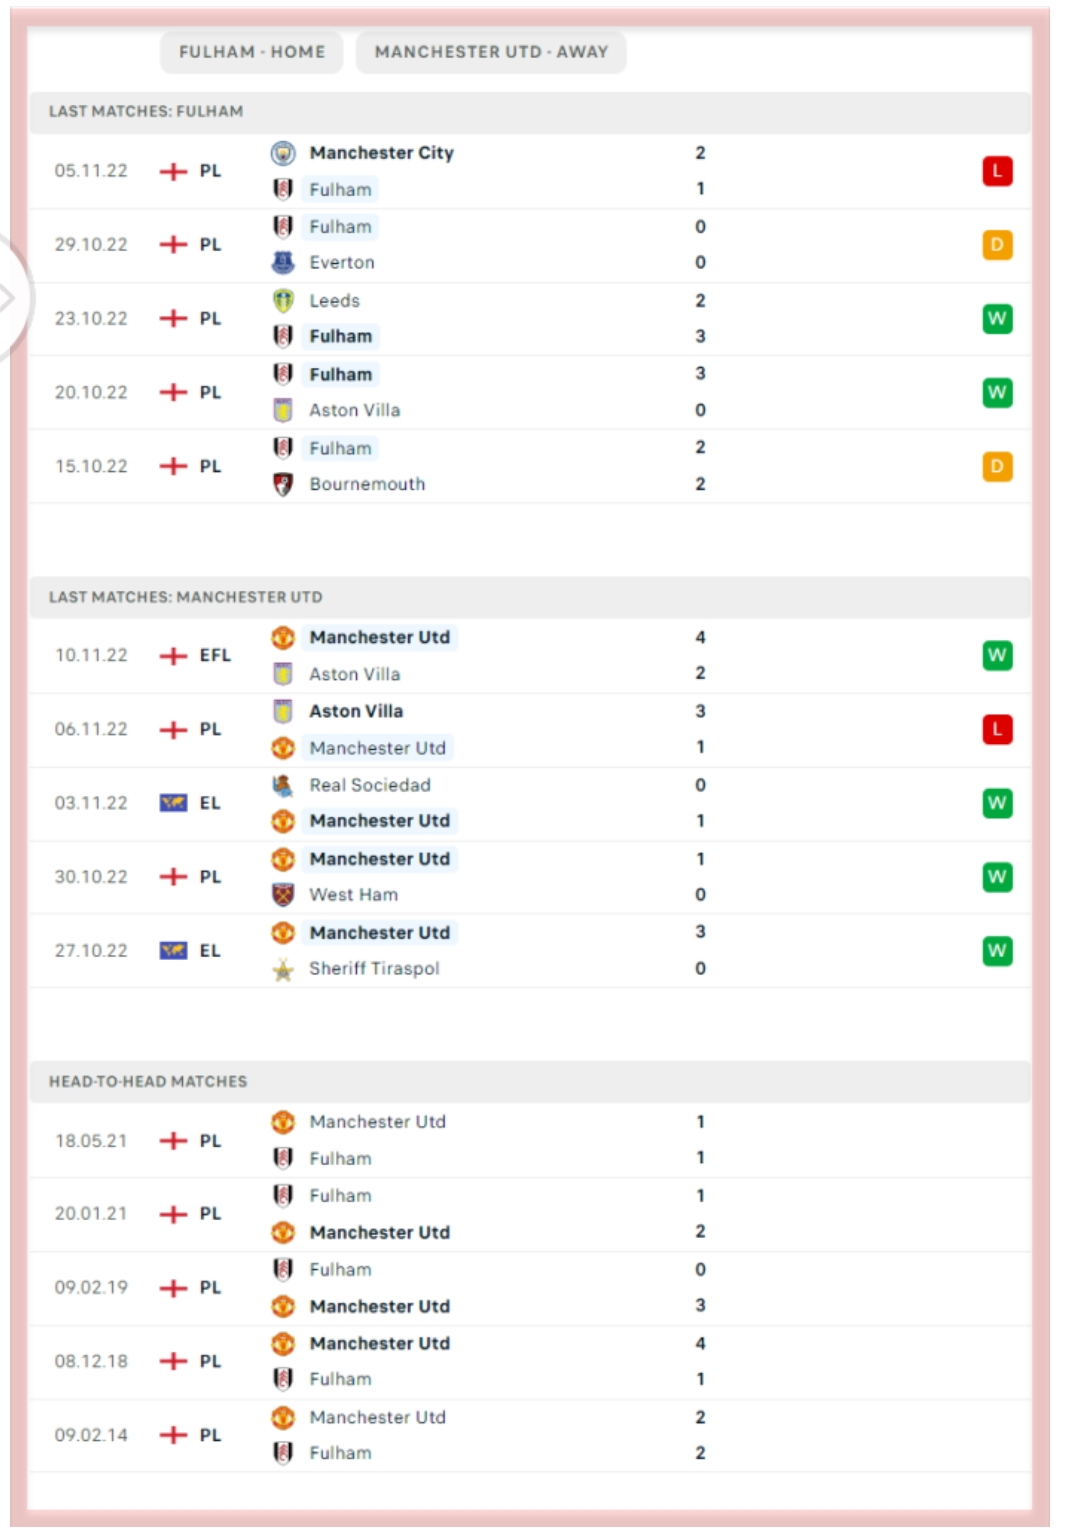The height and width of the screenshot is (1535, 1065).
Task: Click the Last Matches: Manchester Utd header
Action: tap(186, 597)
